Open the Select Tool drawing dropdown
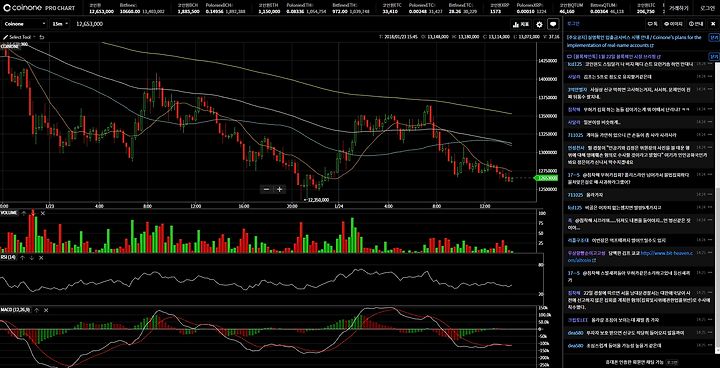Screen dimensions: 720x368 click(x=19, y=37)
